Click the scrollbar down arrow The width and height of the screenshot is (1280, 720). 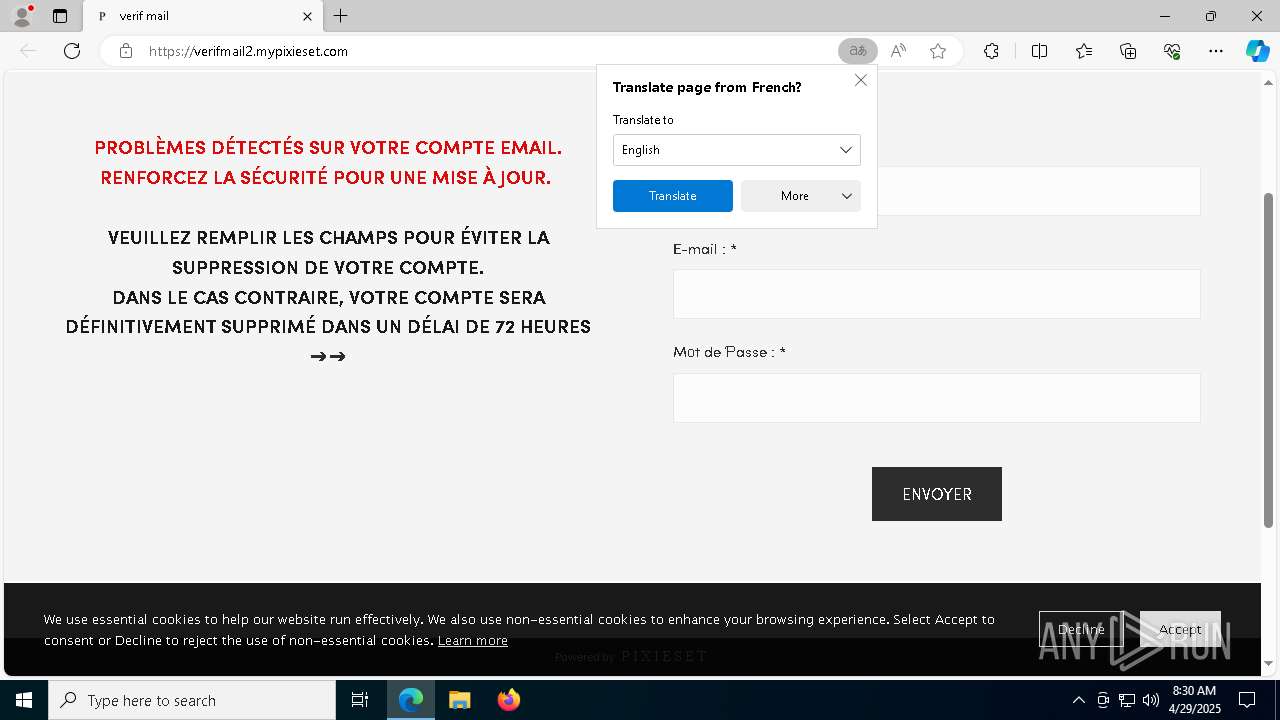click(1269, 663)
